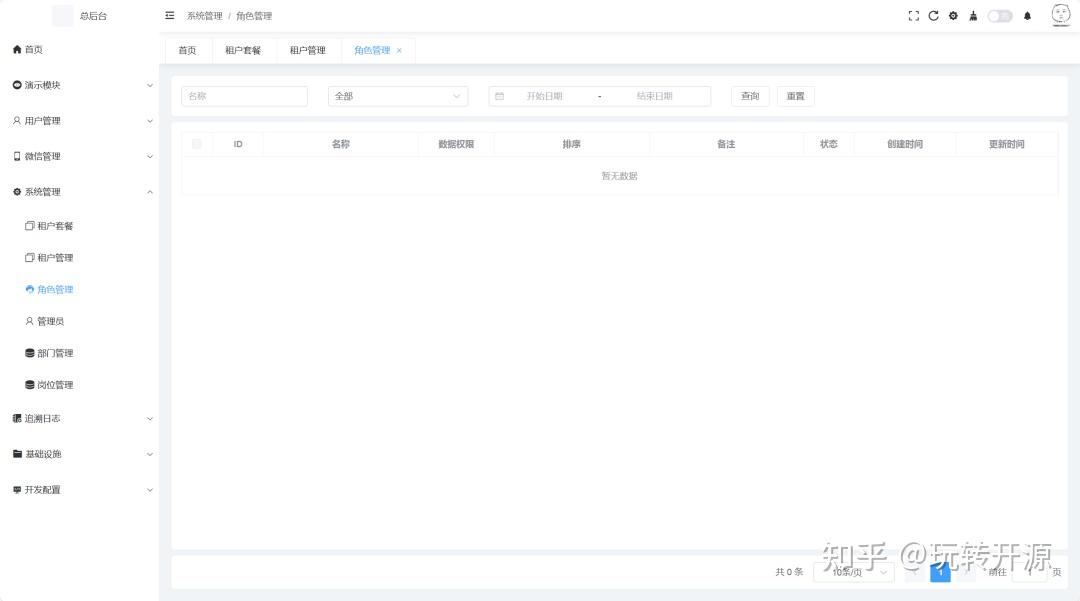
Task: Open notifications via the bell icon
Action: [1027, 15]
